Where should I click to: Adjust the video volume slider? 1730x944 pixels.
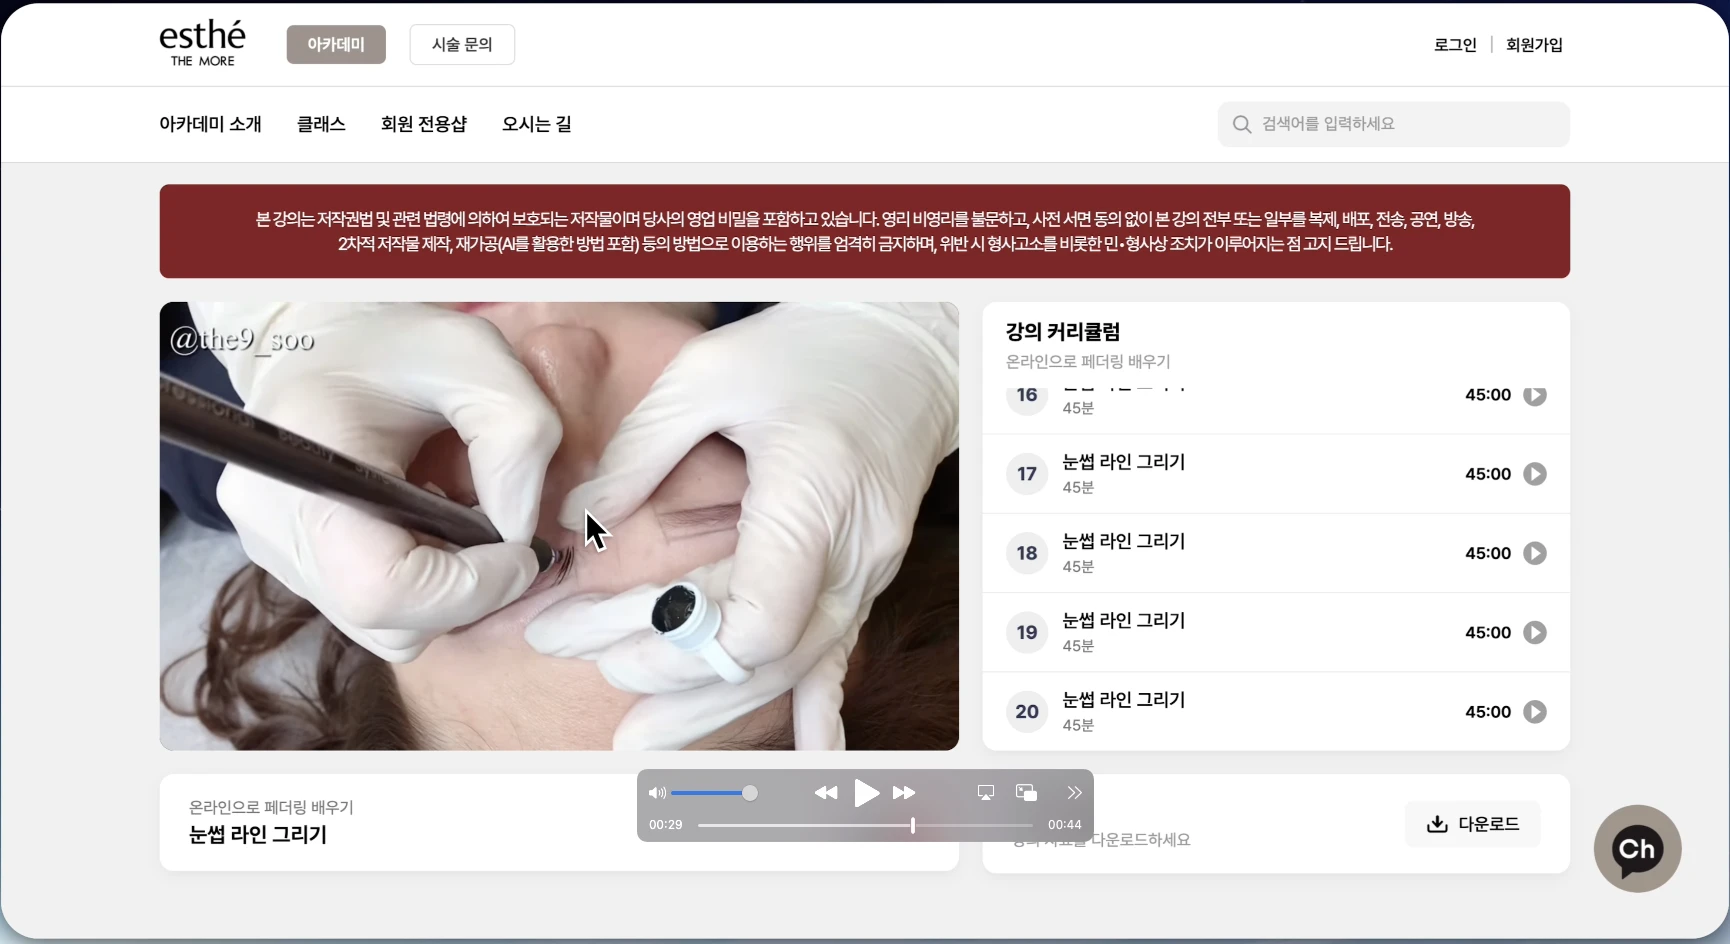(x=714, y=793)
